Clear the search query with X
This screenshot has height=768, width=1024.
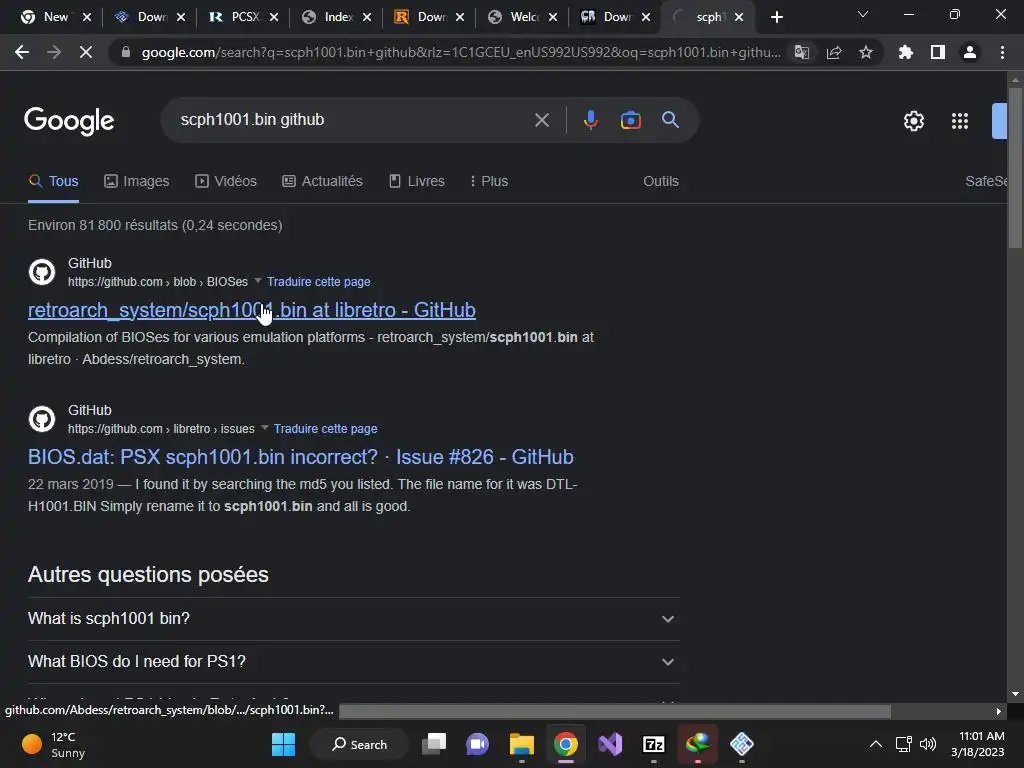pyautogui.click(x=541, y=120)
